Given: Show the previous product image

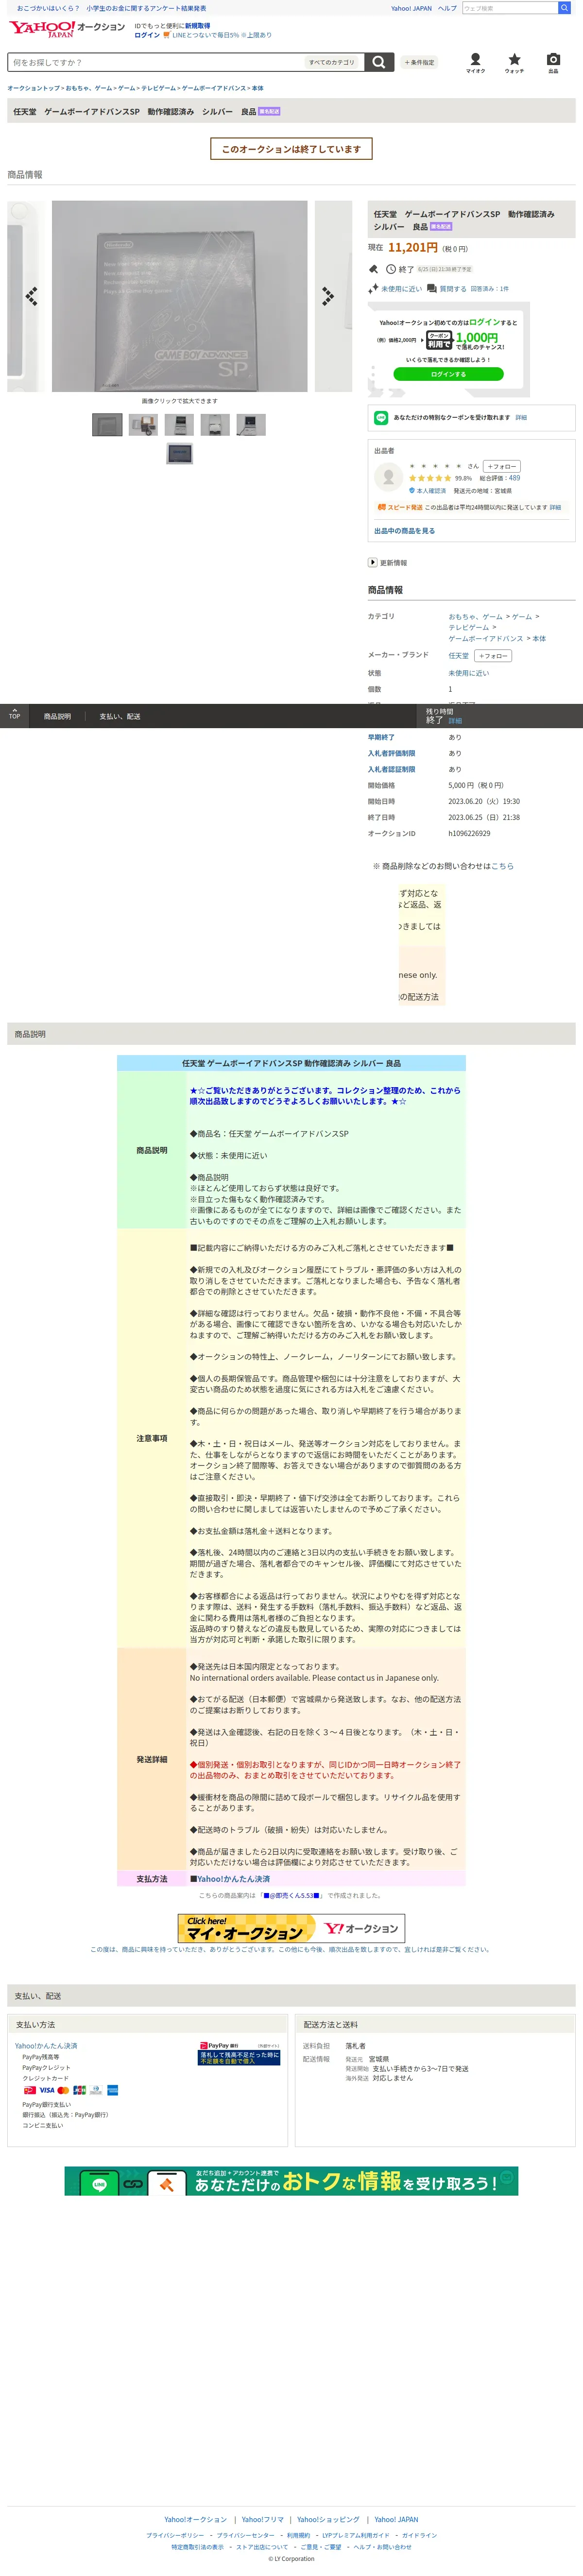Looking at the screenshot, I should (30, 296).
